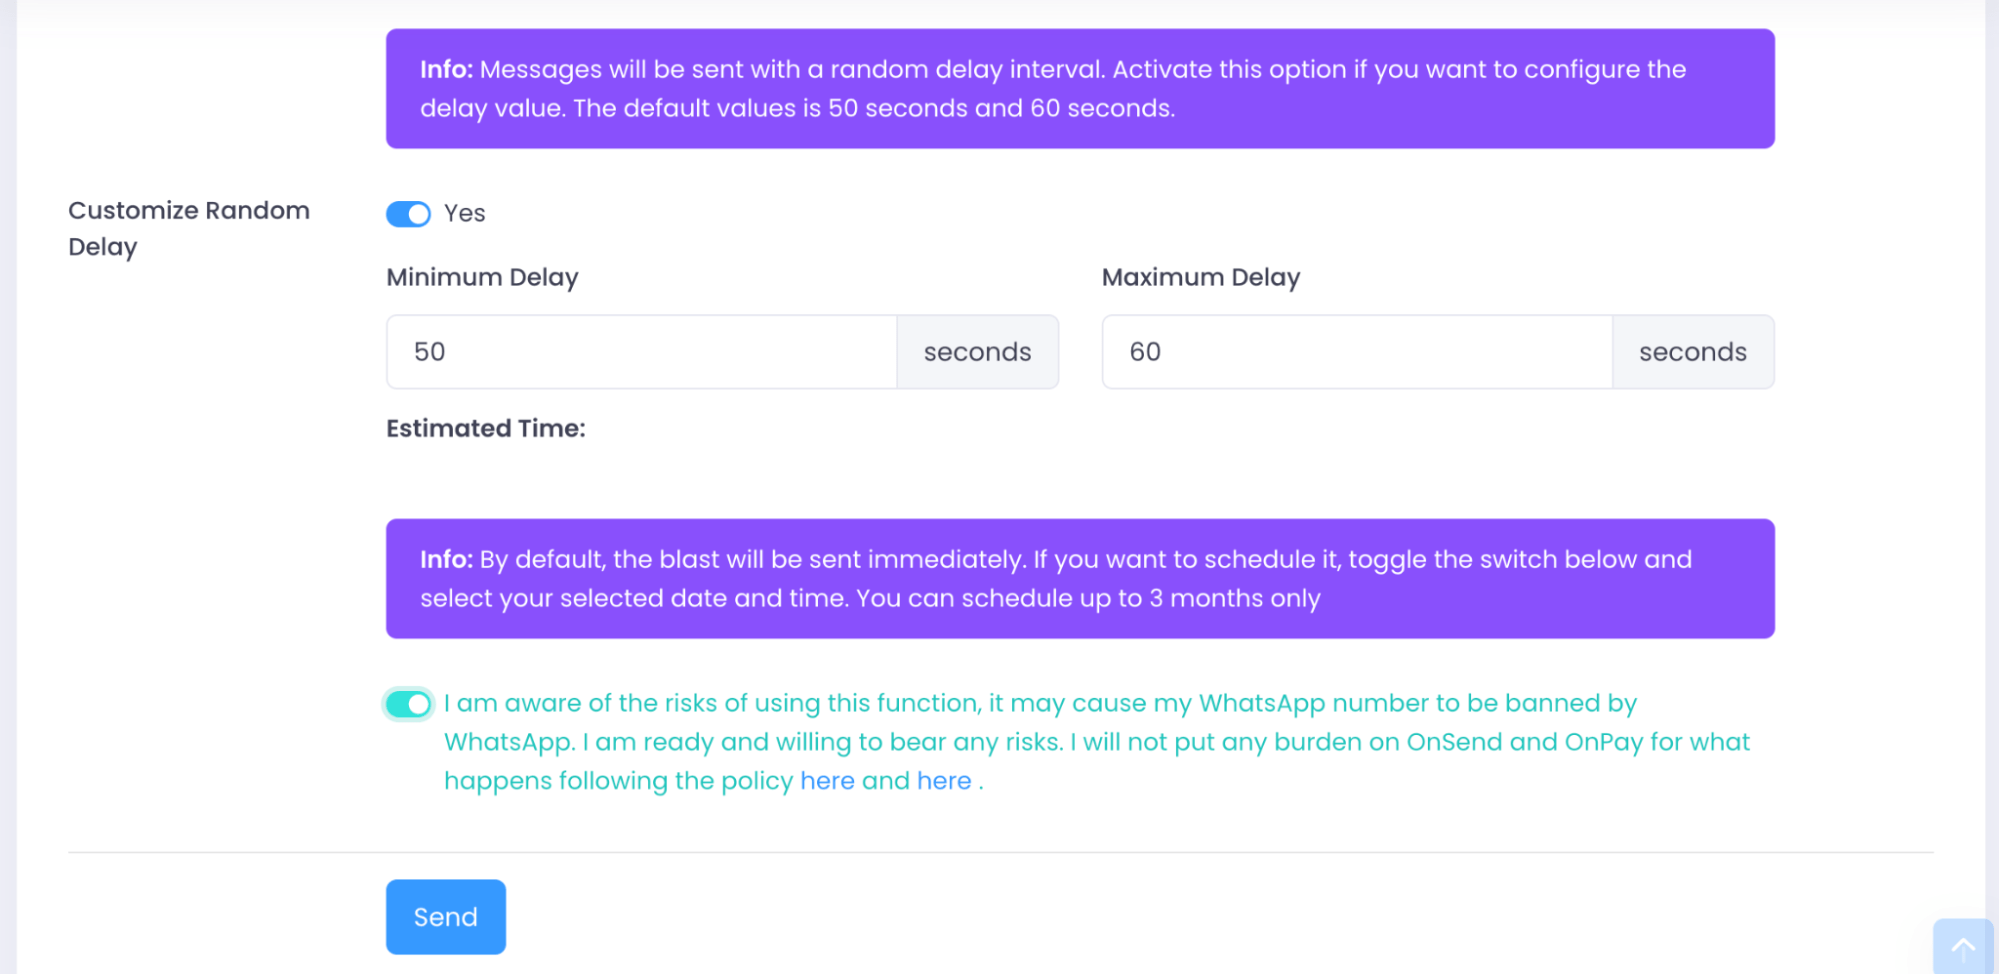Image resolution: width=1999 pixels, height=975 pixels.
Task: Toggle the risk awareness agreement switch
Action: click(x=408, y=704)
